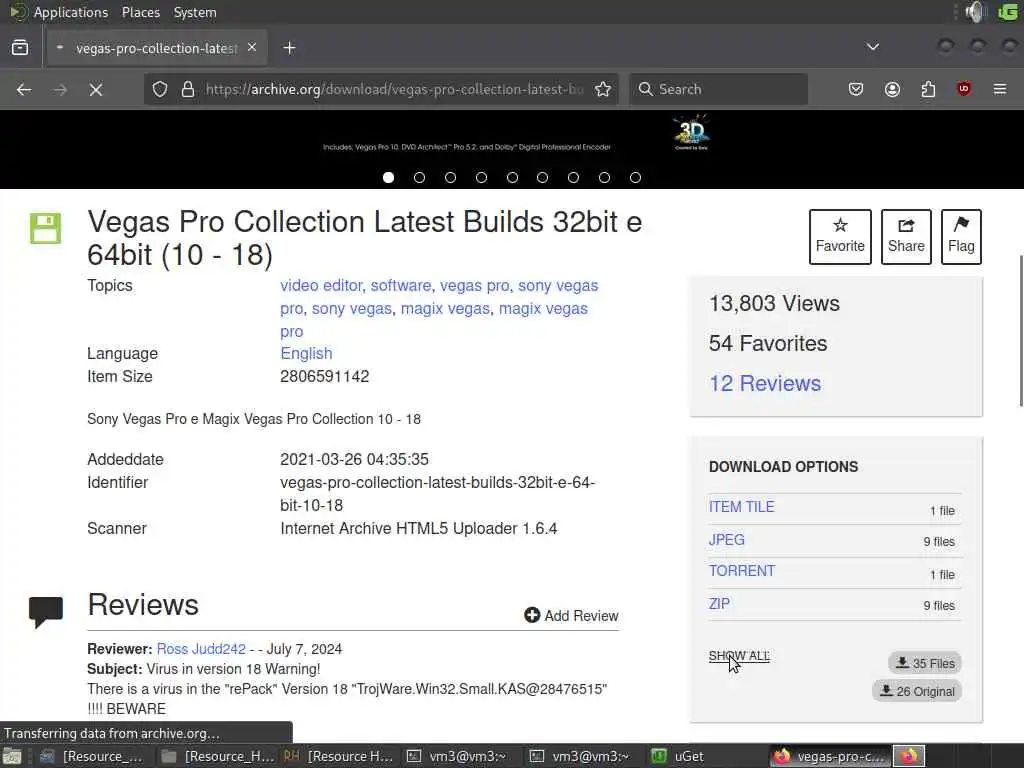Click the show desktop taskbar icon
1024x768 pixels.
coord(12,756)
